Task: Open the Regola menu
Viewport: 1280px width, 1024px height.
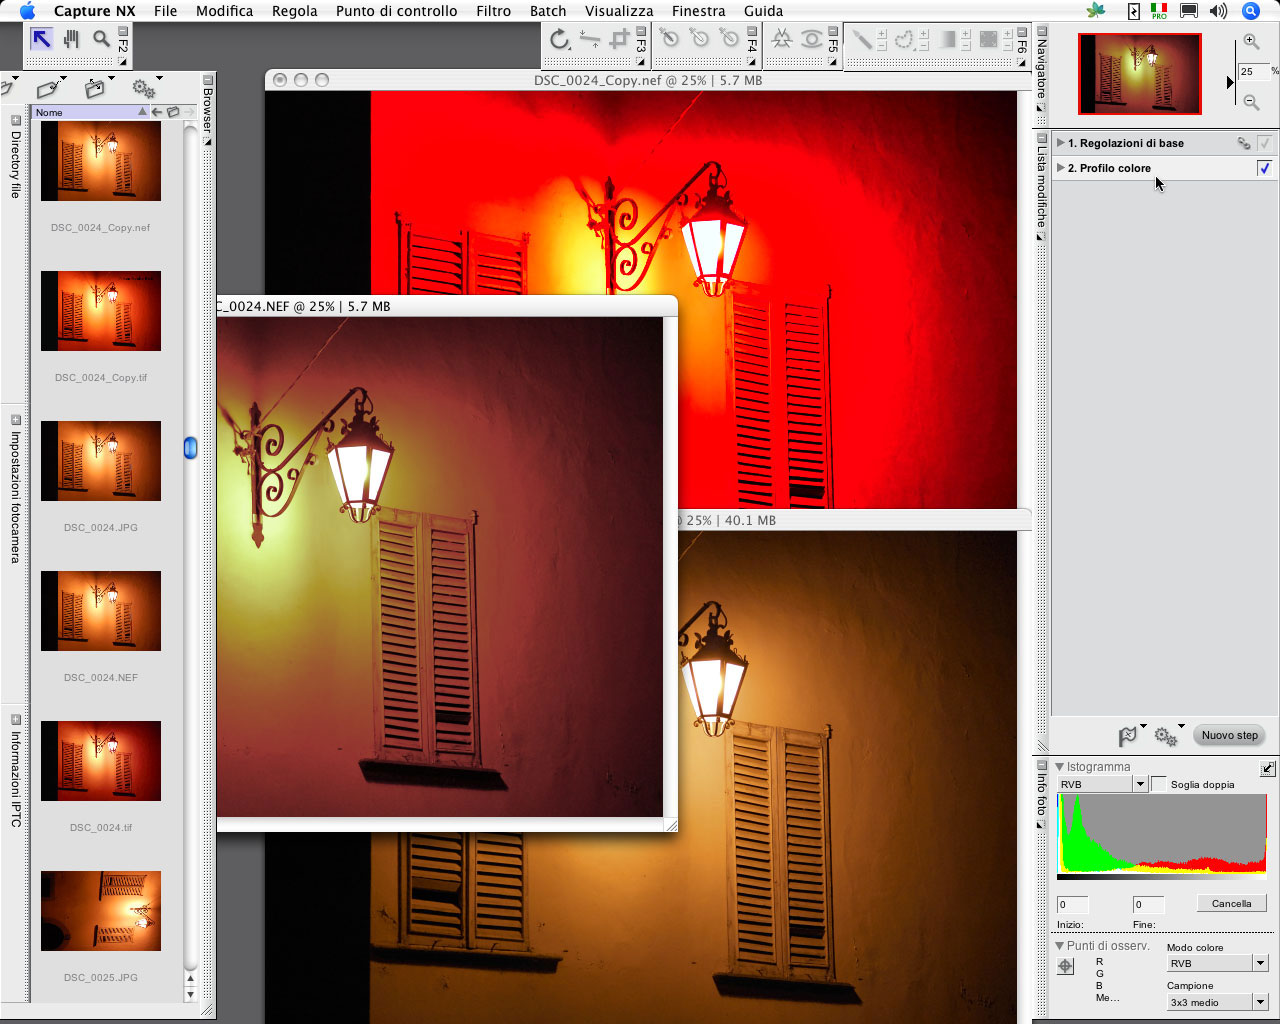Action: click(294, 11)
